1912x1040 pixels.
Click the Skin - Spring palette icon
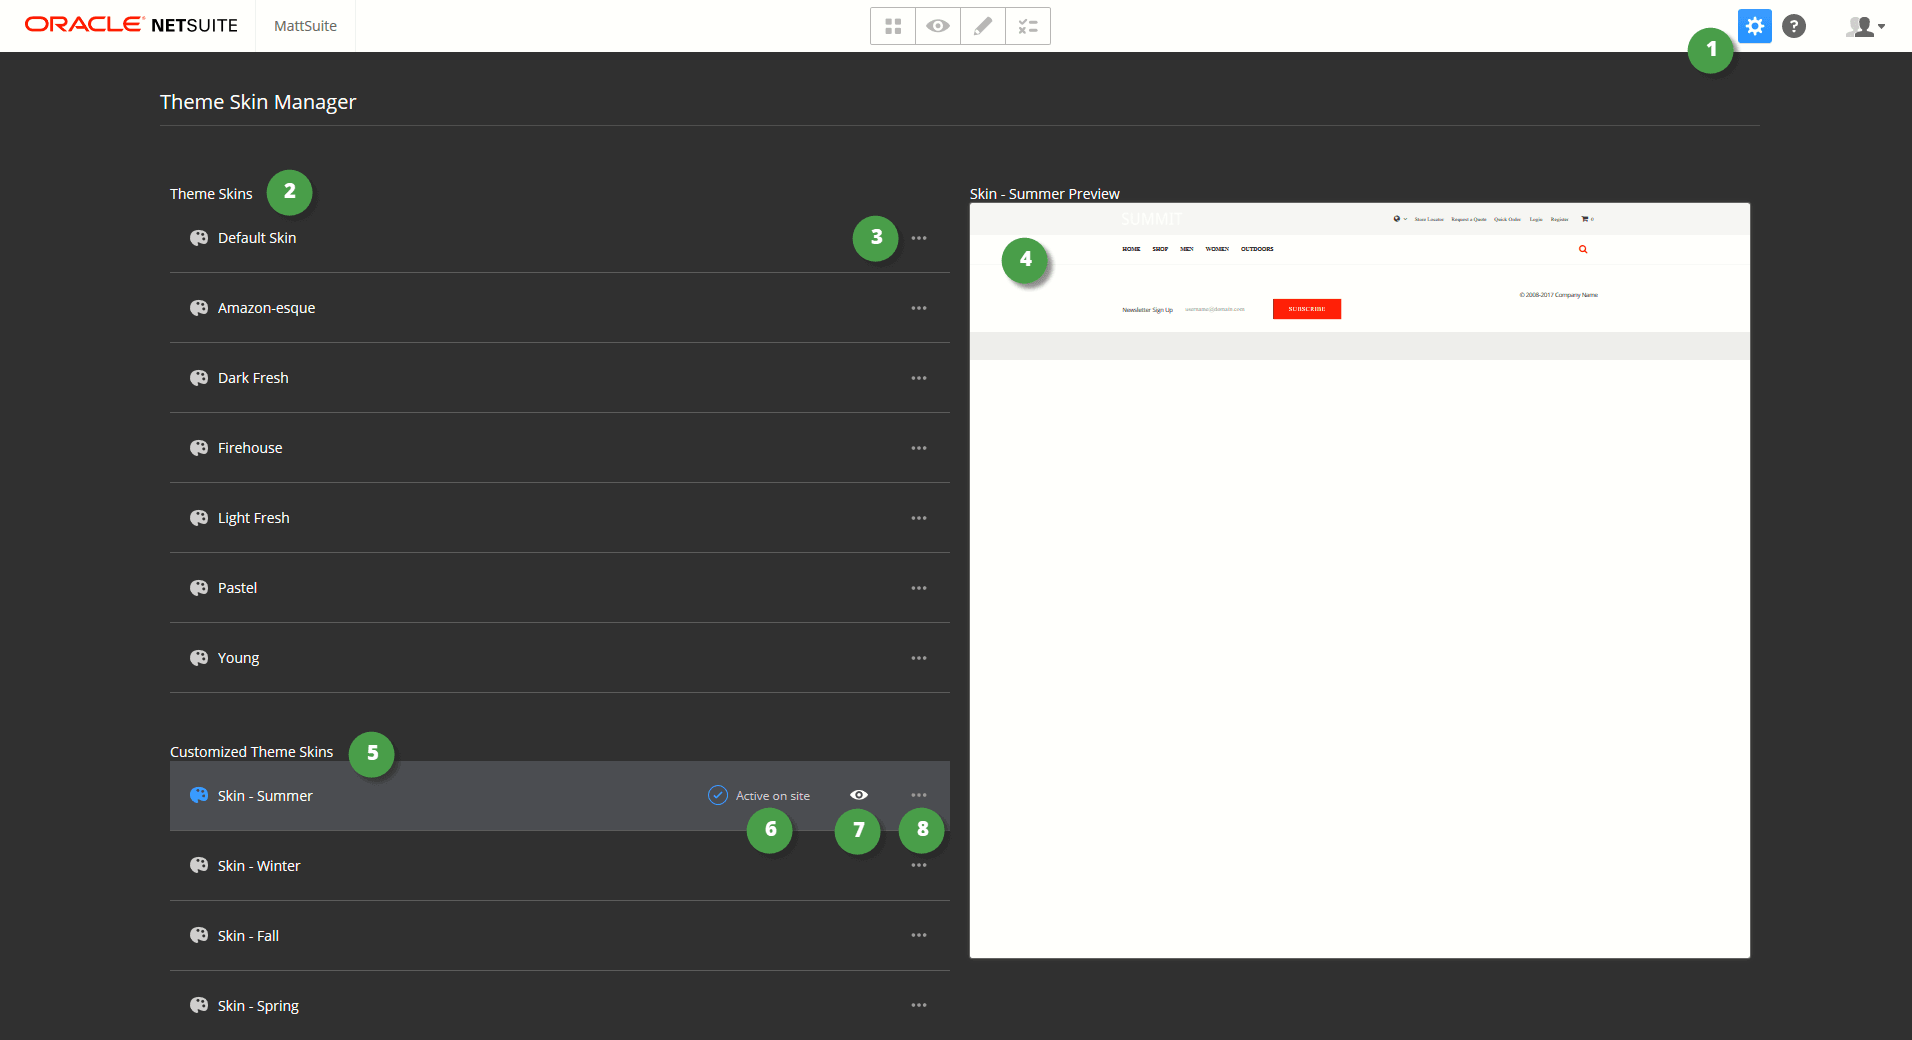pos(199,1005)
